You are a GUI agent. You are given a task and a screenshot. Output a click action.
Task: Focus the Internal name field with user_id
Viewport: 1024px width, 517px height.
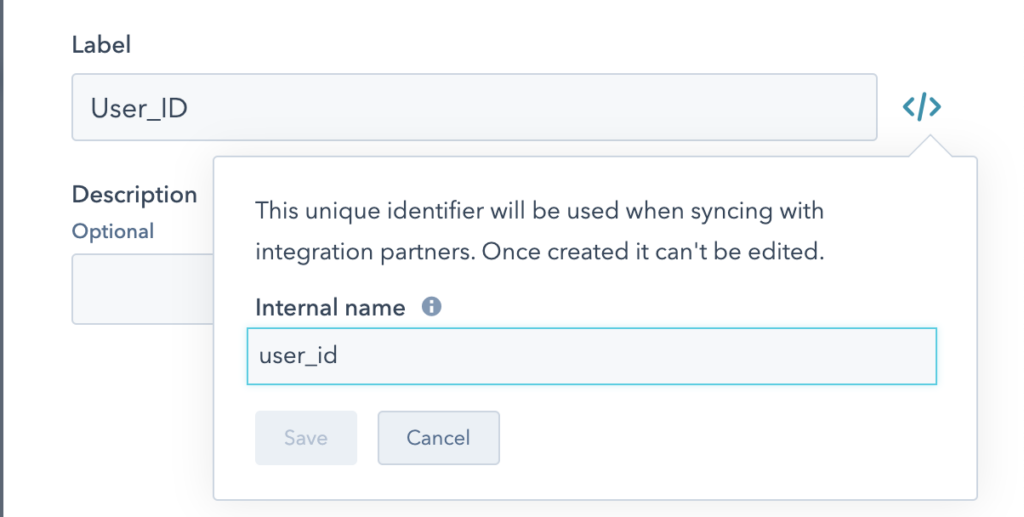(x=592, y=356)
